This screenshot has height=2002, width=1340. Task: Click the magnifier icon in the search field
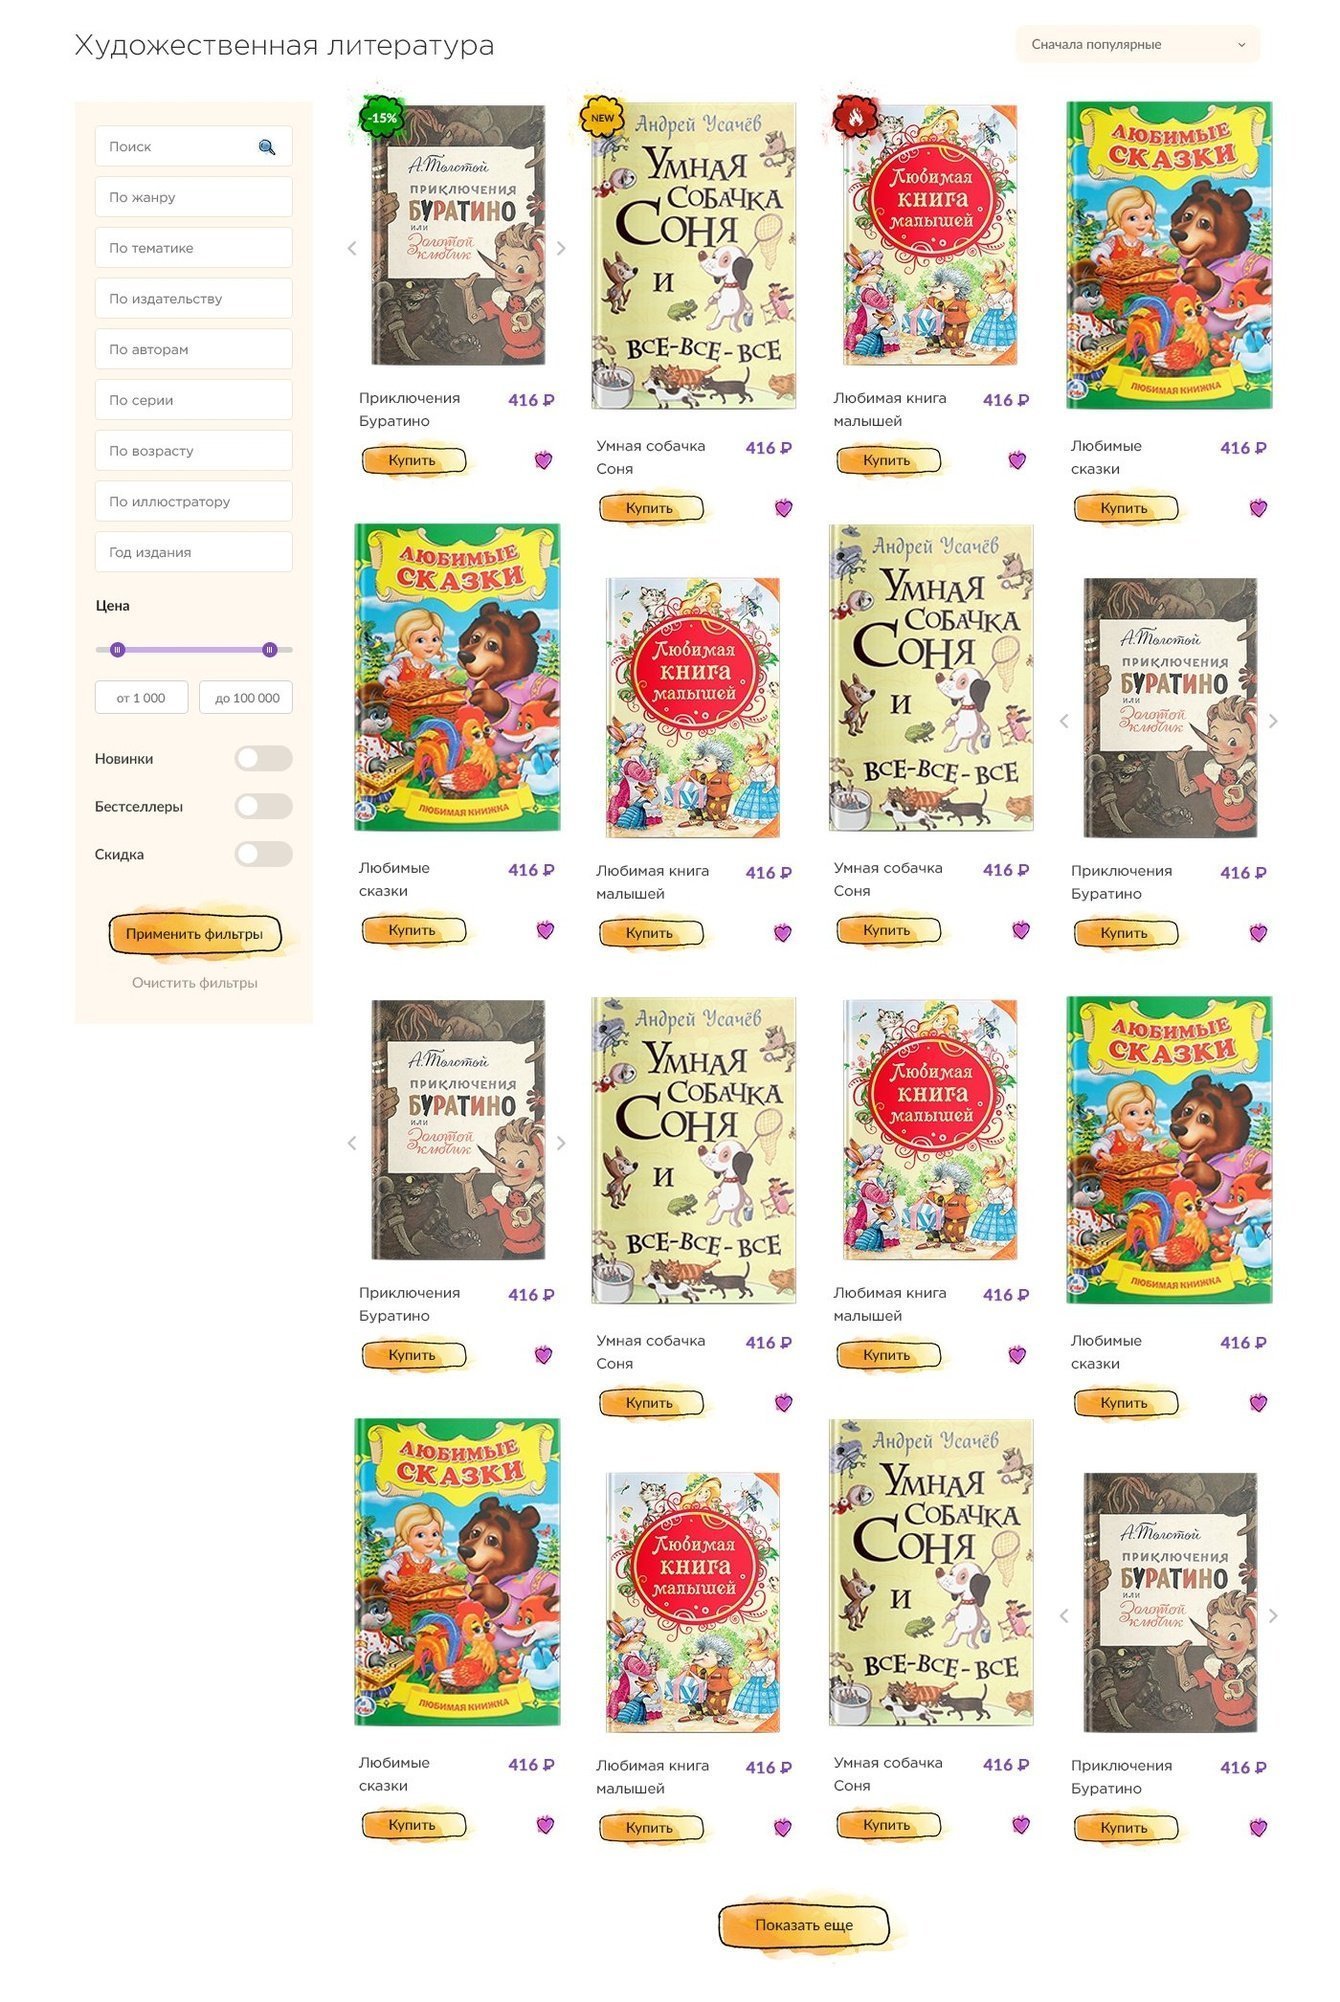(267, 147)
